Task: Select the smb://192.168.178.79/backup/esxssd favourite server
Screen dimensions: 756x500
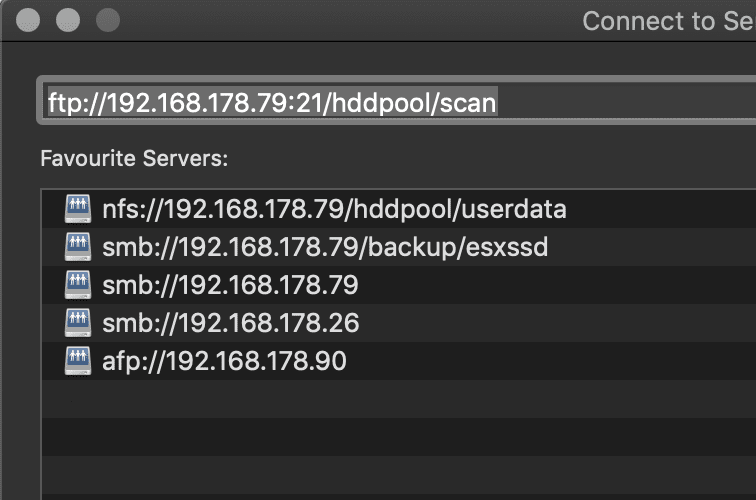Action: (x=399, y=247)
